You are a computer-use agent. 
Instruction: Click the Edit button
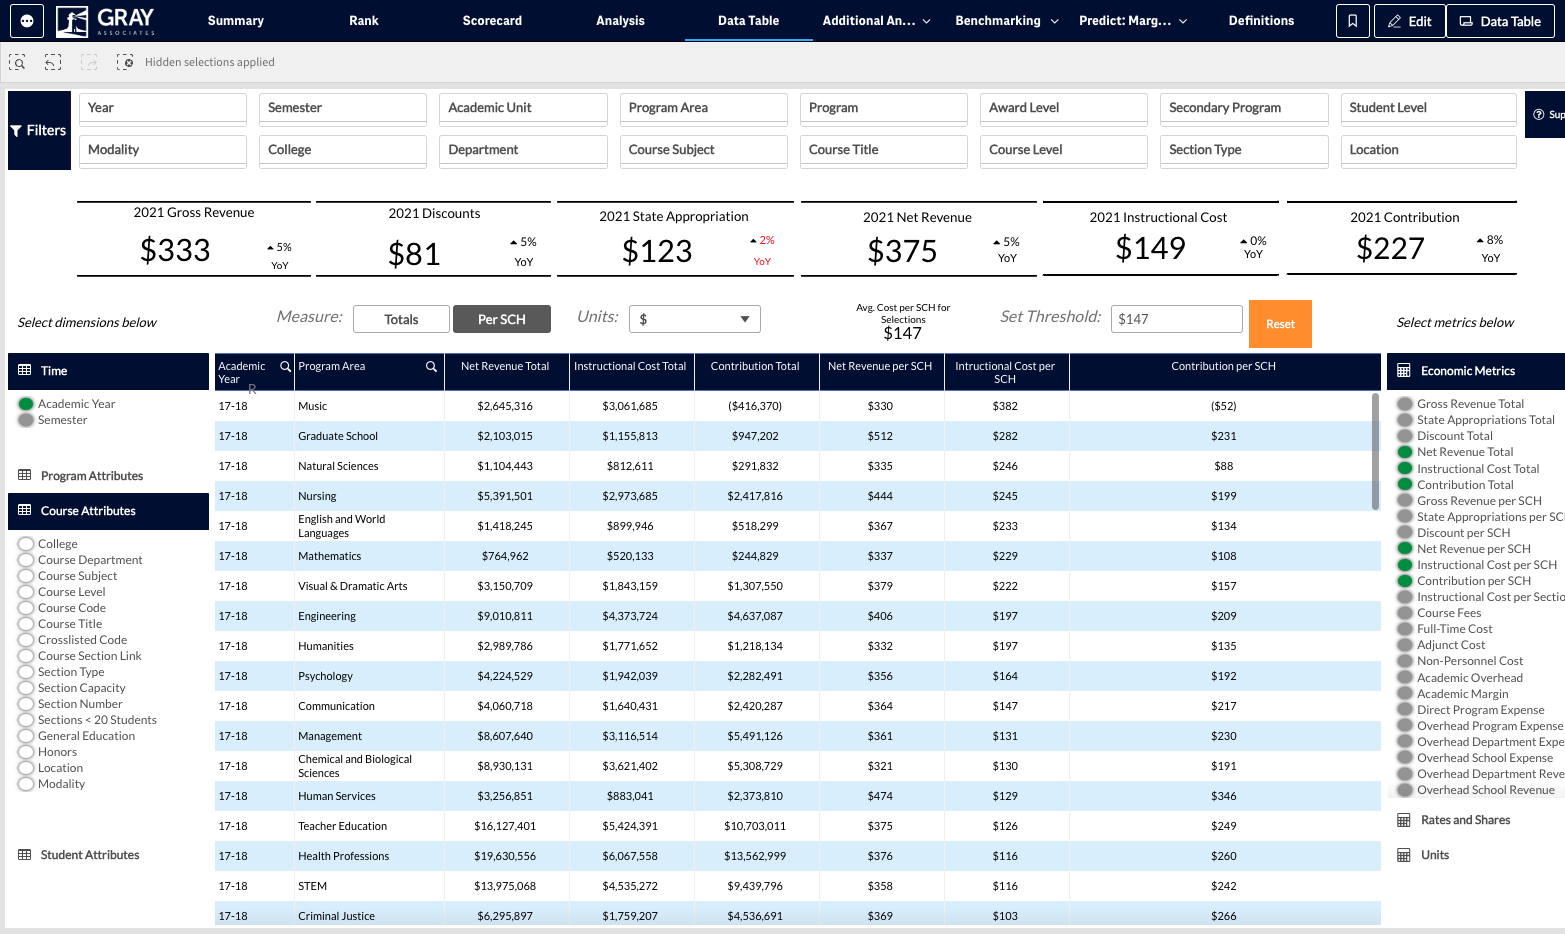click(x=1409, y=21)
